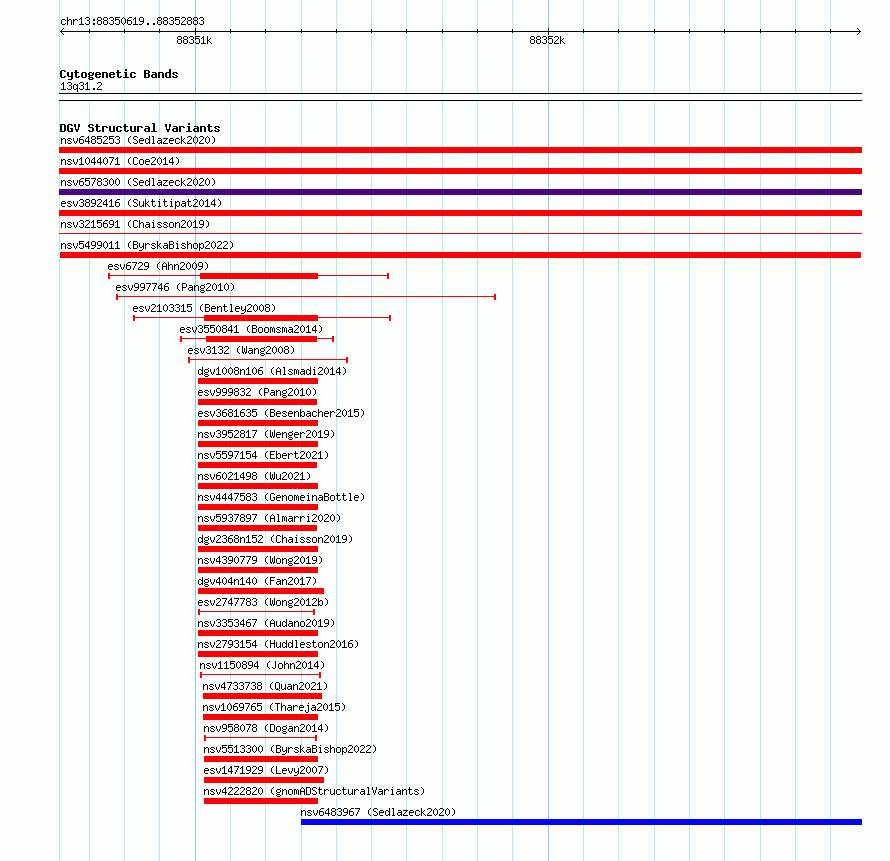Click the red bar under nsv4222820
890x861 pixels.
tap(261, 801)
